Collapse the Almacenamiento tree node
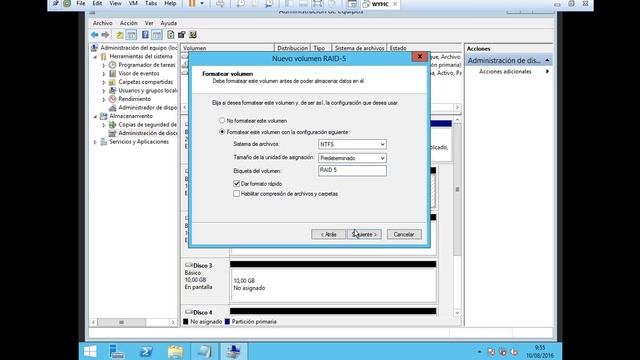 [96, 116]
